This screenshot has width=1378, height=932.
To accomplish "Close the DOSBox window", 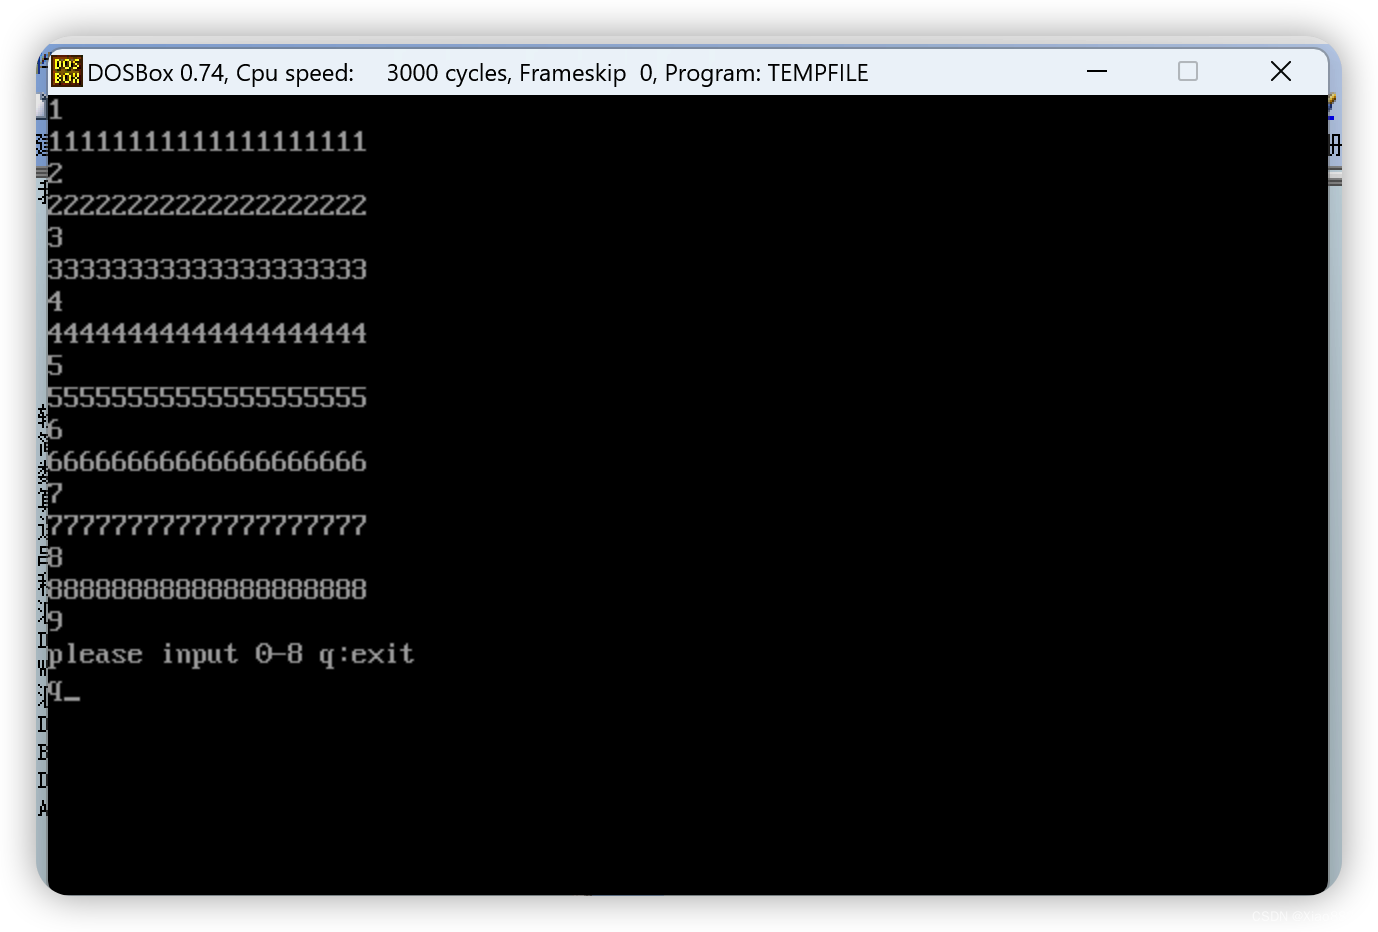I will [1281, 72].
